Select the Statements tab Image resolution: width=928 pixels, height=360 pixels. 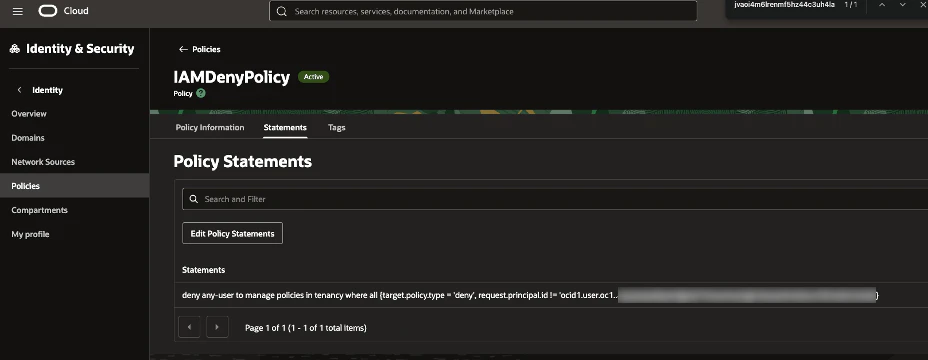(x=285, y=127)
